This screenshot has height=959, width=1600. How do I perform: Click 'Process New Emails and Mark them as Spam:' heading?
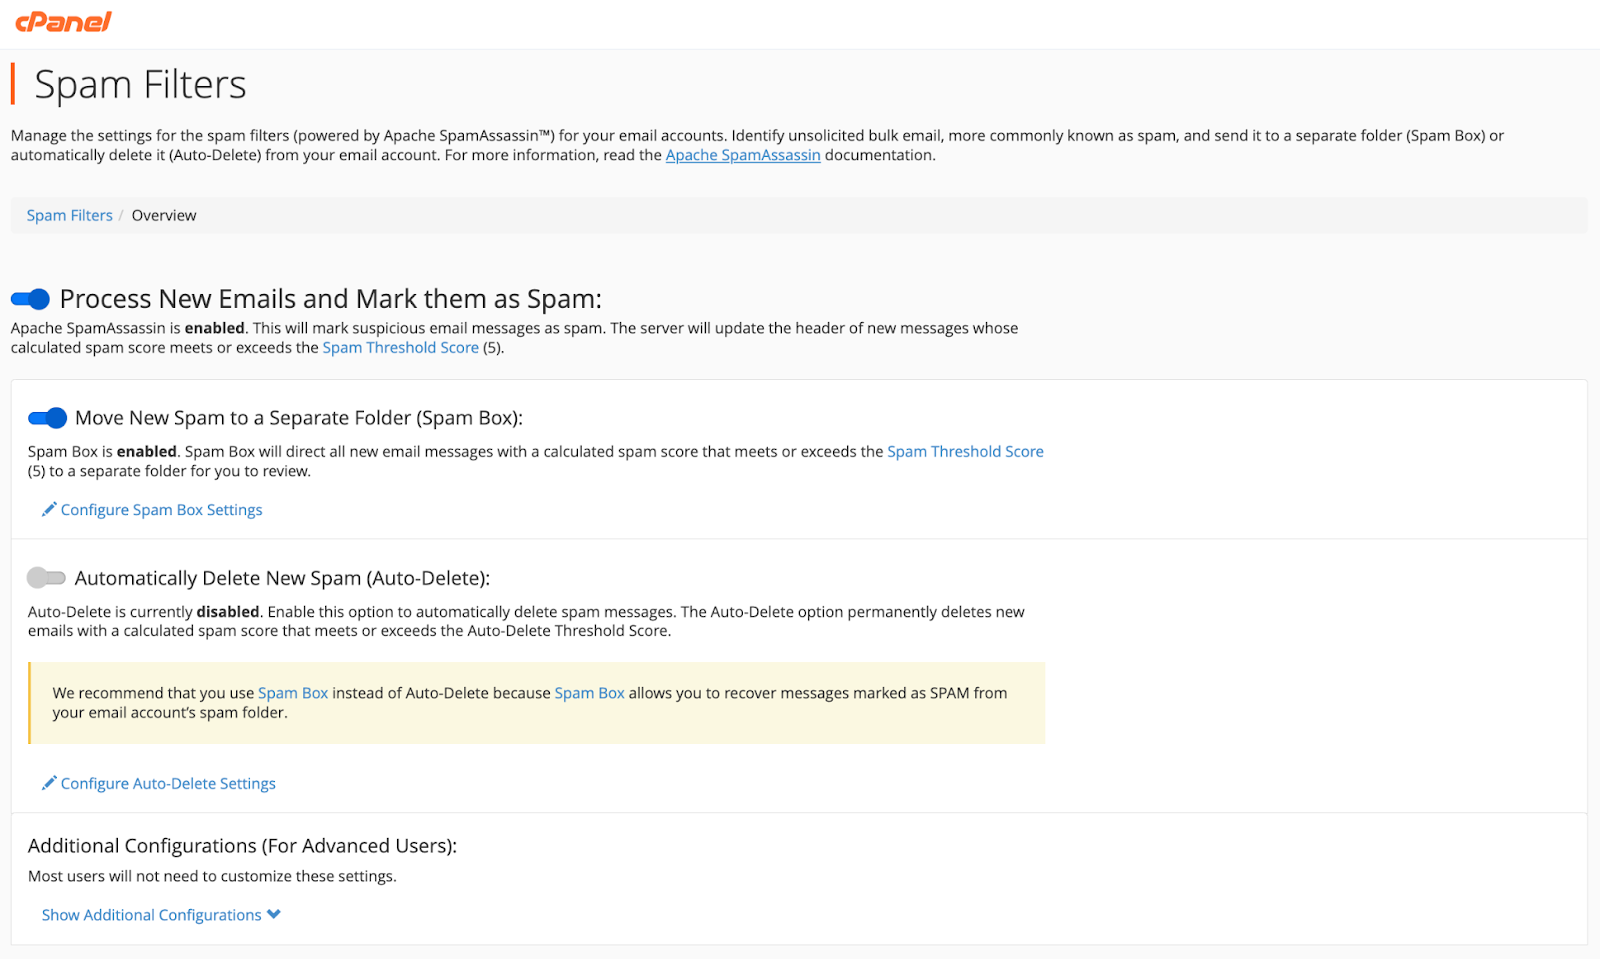(x=331, y=299)
